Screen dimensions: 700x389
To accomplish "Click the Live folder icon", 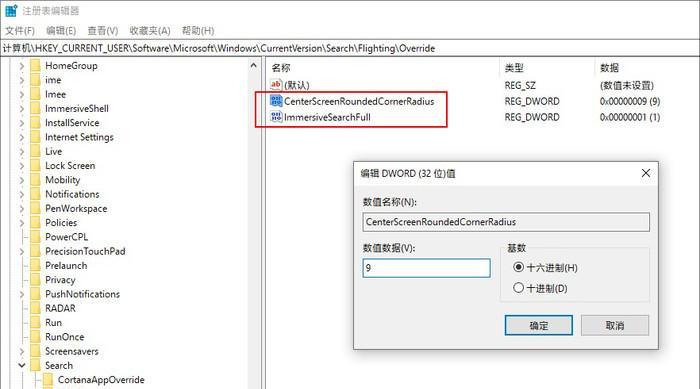I will pyautogui.click(x=36, y=151).
